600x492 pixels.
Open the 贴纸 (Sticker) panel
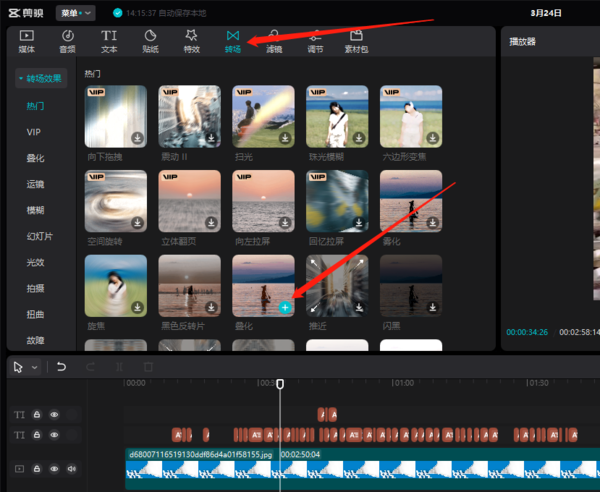point(149,40)
